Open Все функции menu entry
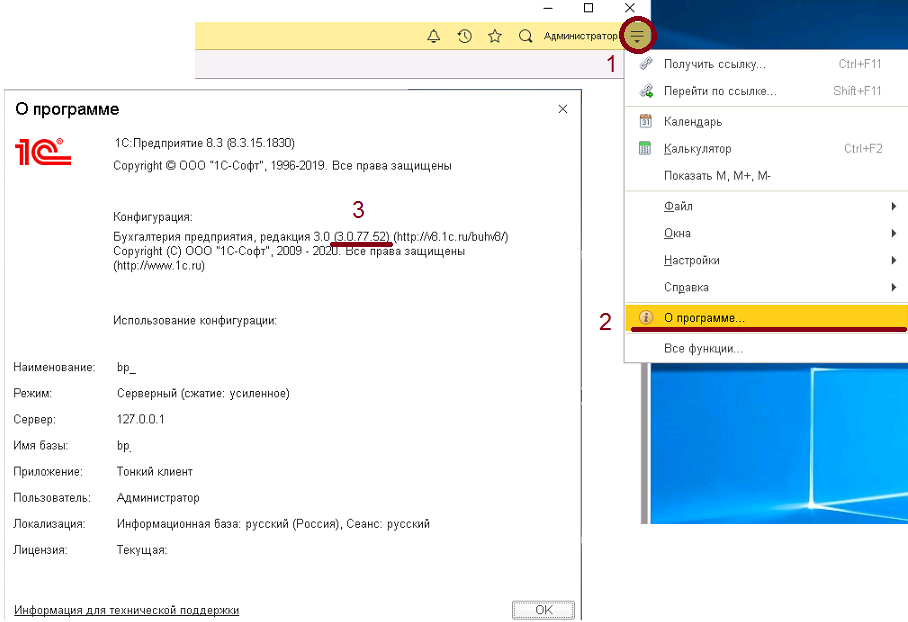908x622 pixels. tap(766, 348)
